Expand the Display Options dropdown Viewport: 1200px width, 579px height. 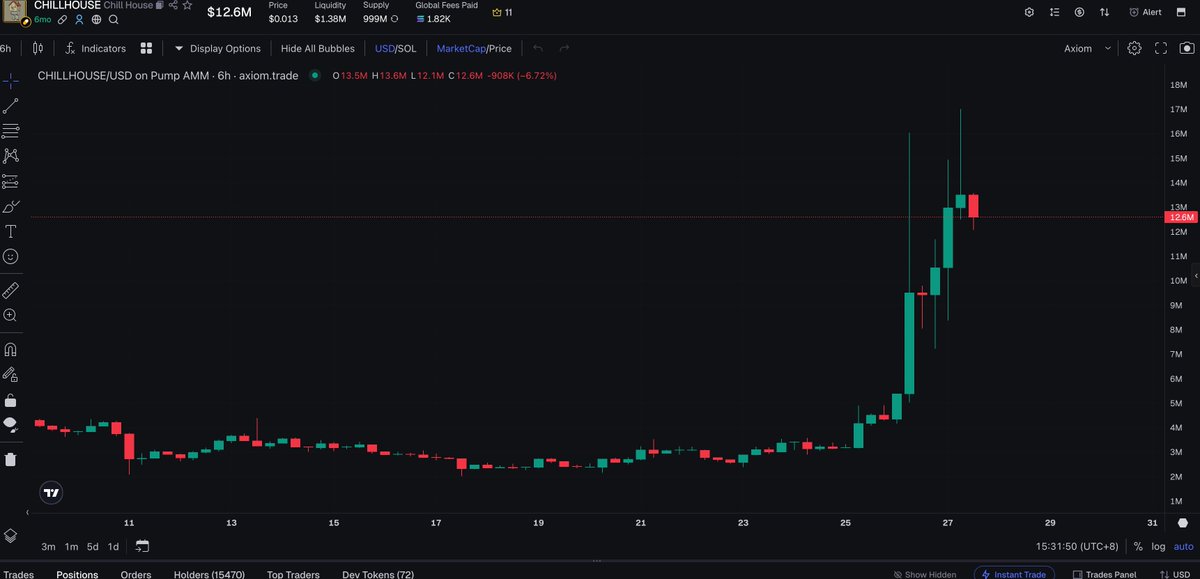pyautogui.click(x=217, y=48)
